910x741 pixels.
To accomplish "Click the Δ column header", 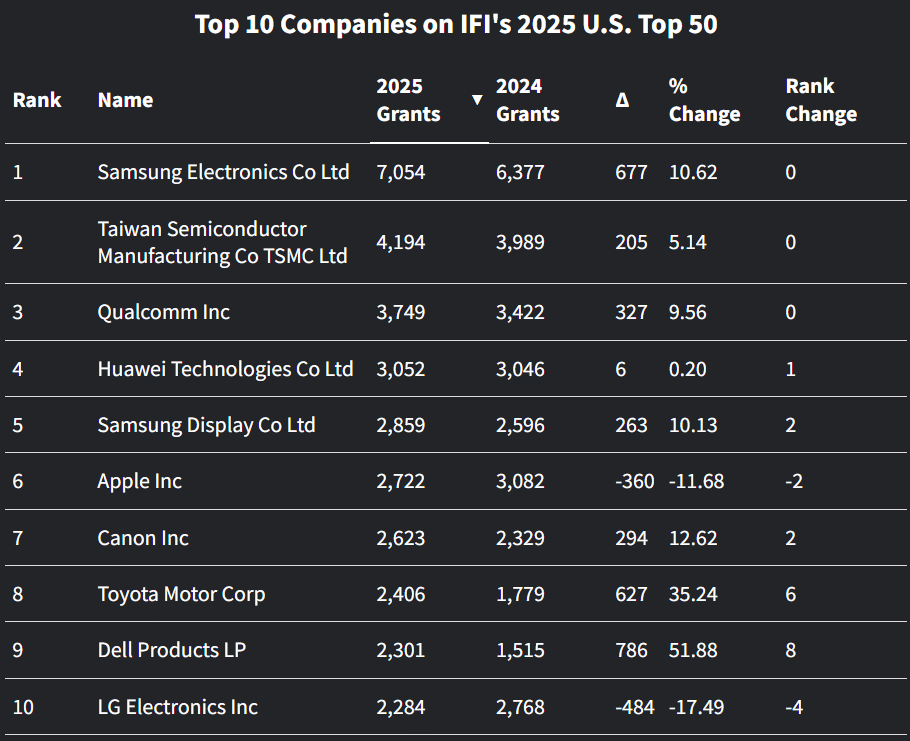I will (622, 100).
